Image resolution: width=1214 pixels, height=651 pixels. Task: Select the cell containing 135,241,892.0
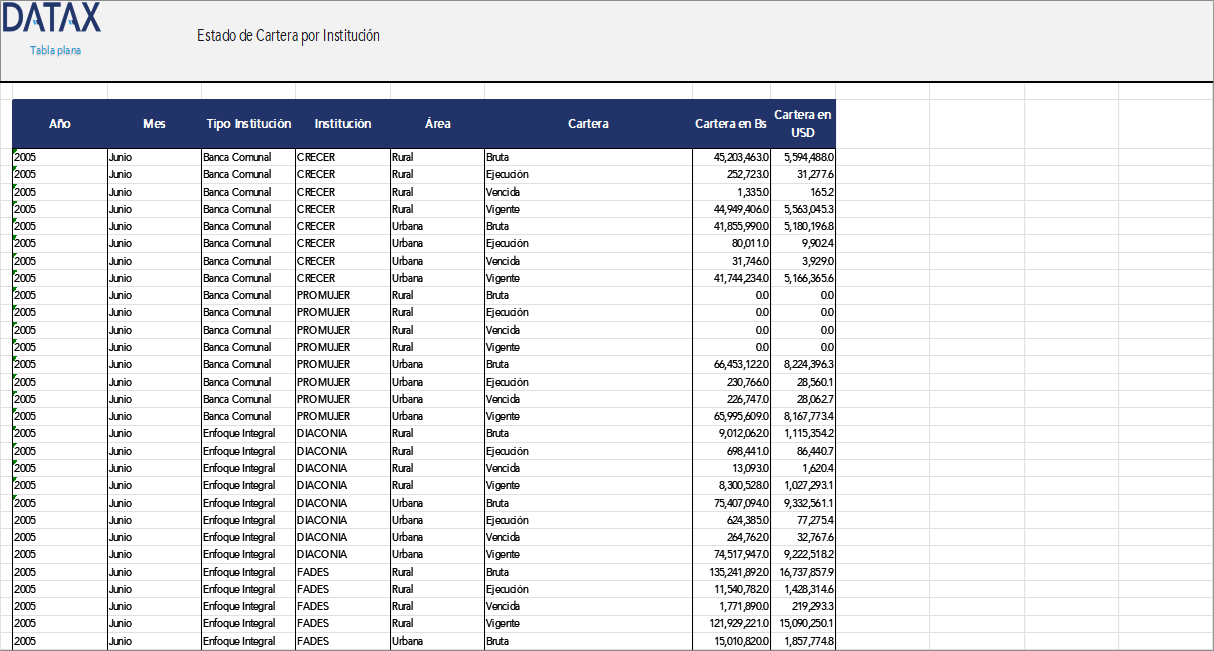coord(733,572)
